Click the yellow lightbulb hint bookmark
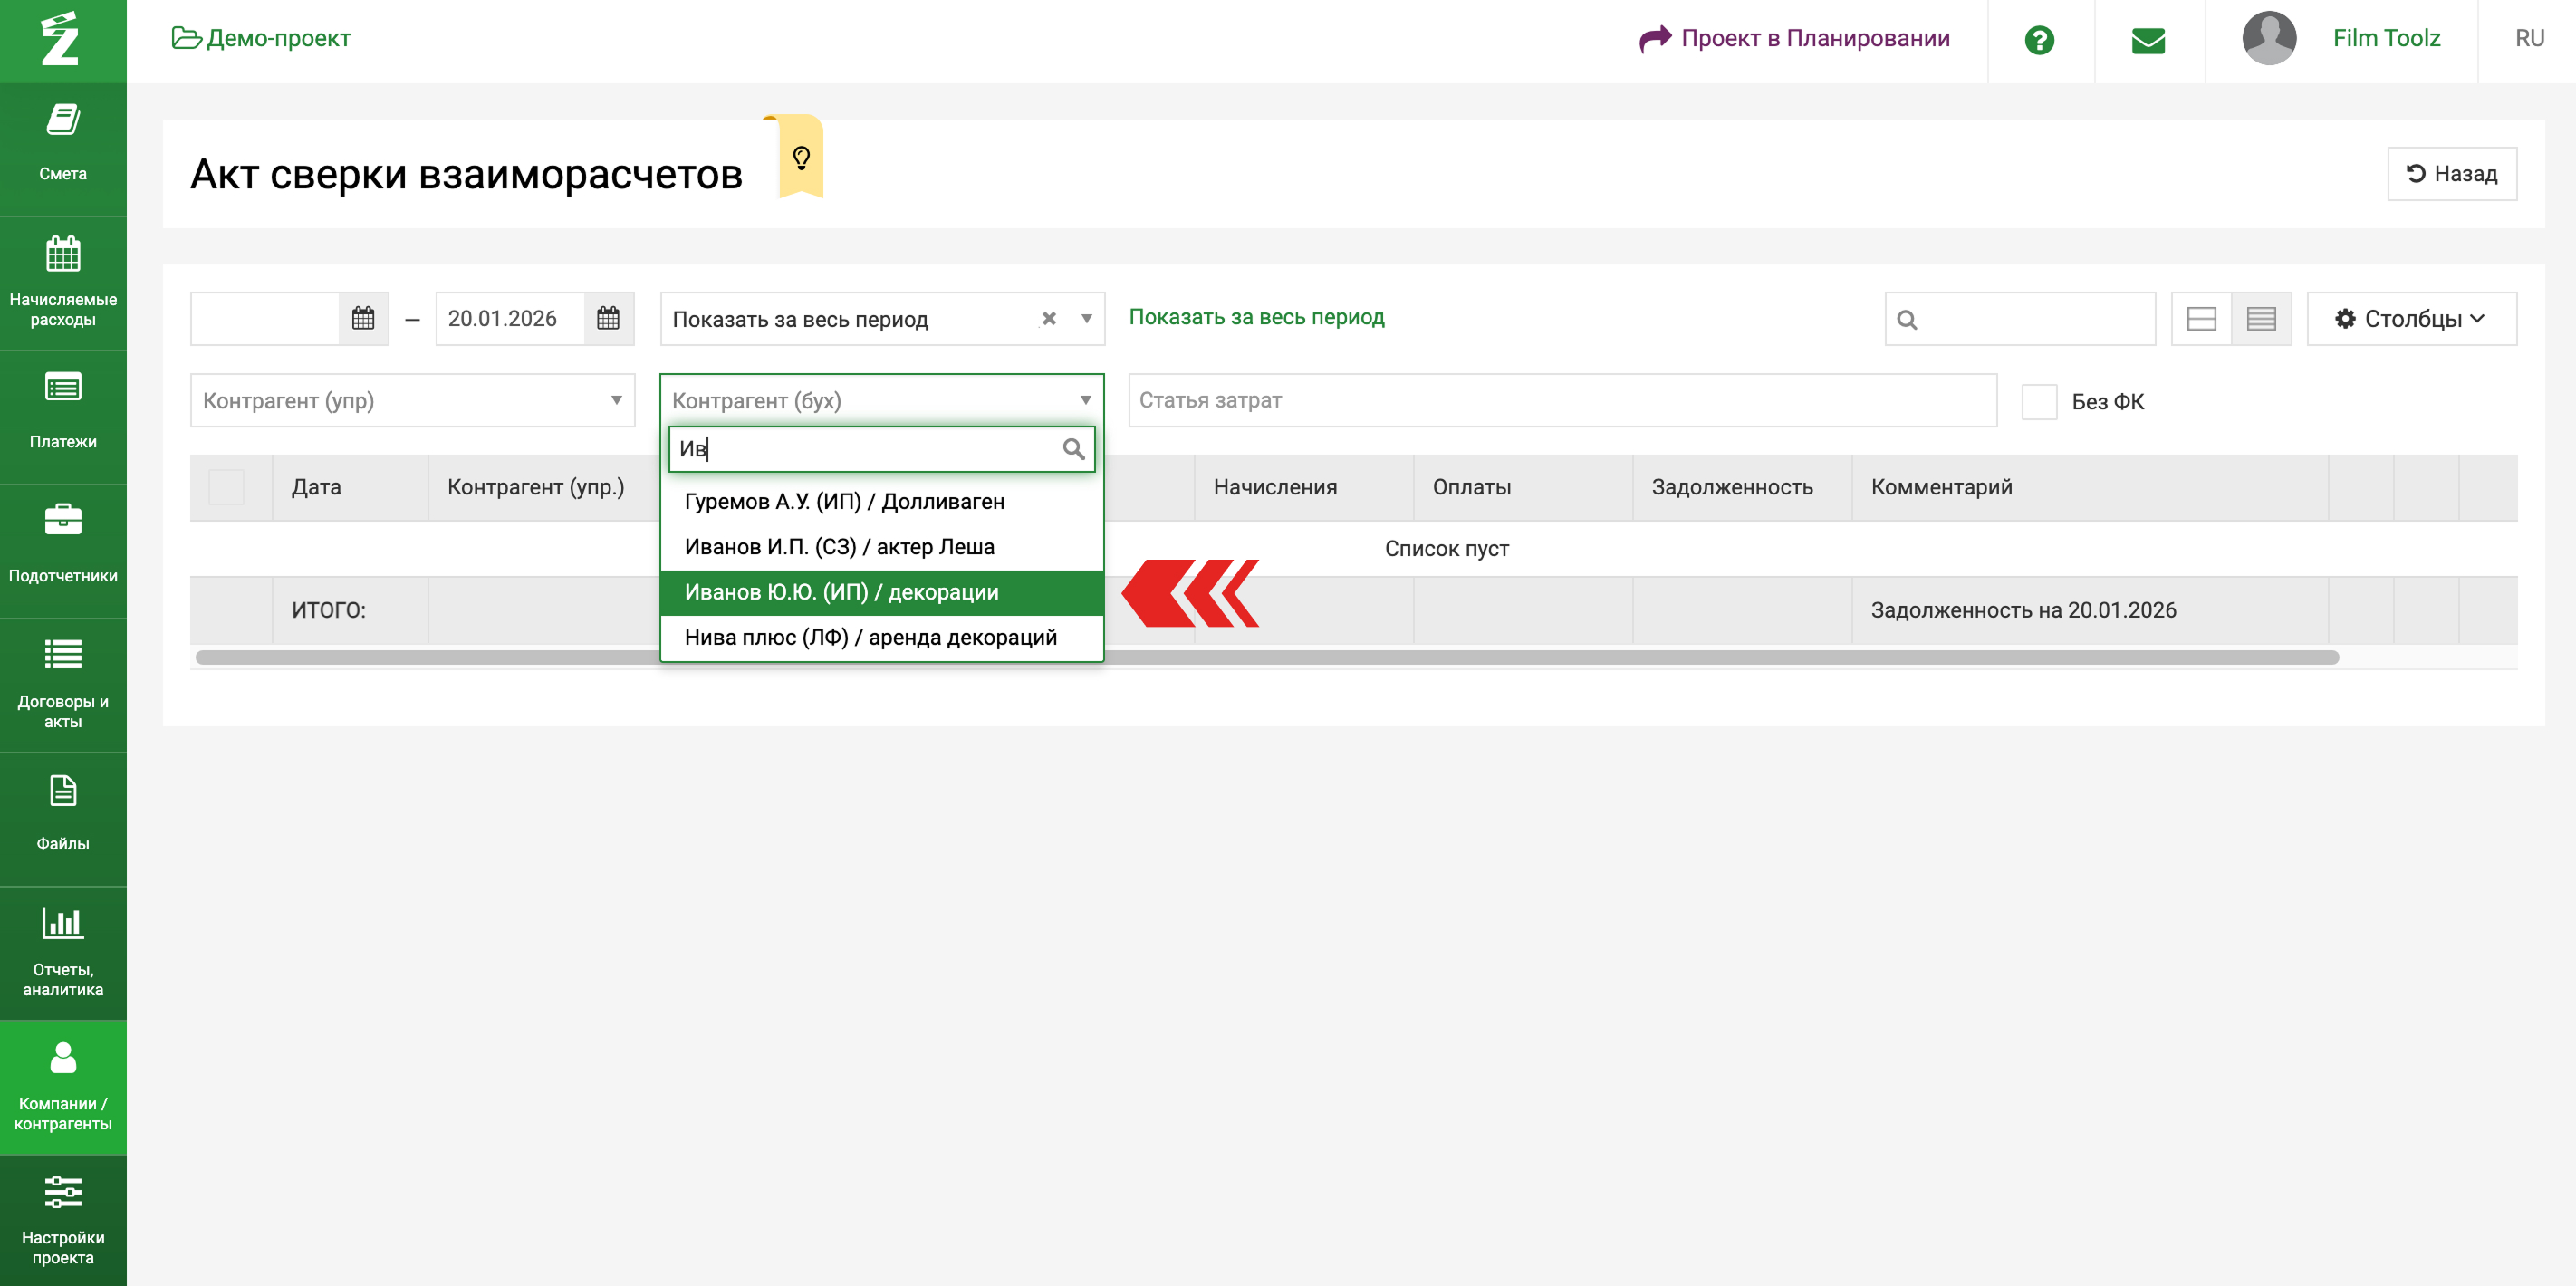The image size is (2576, 1286). (x=801, y=157)
